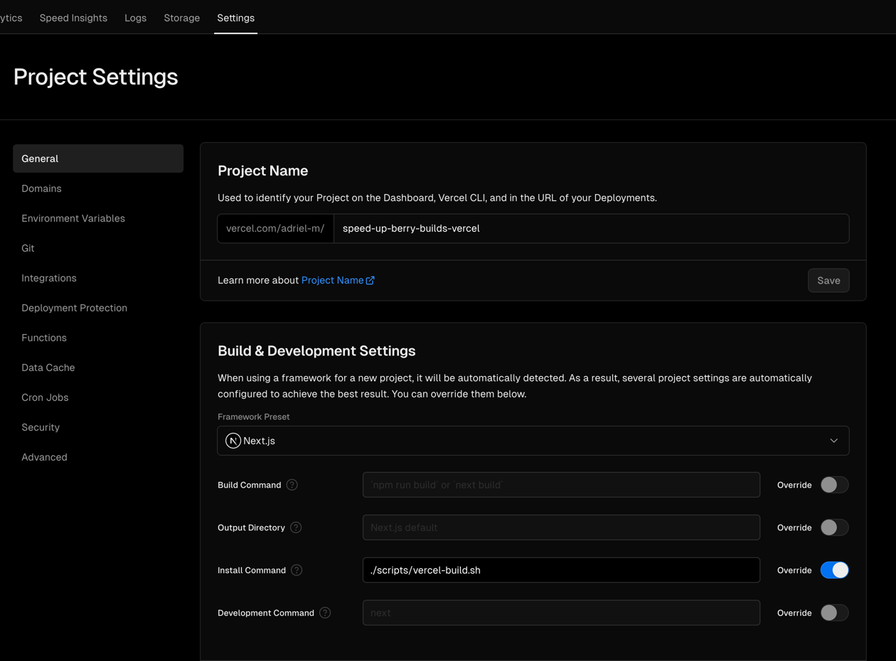Open the Logs tab
The width and height of the screenshot is (896, 661).
point(135,18)
